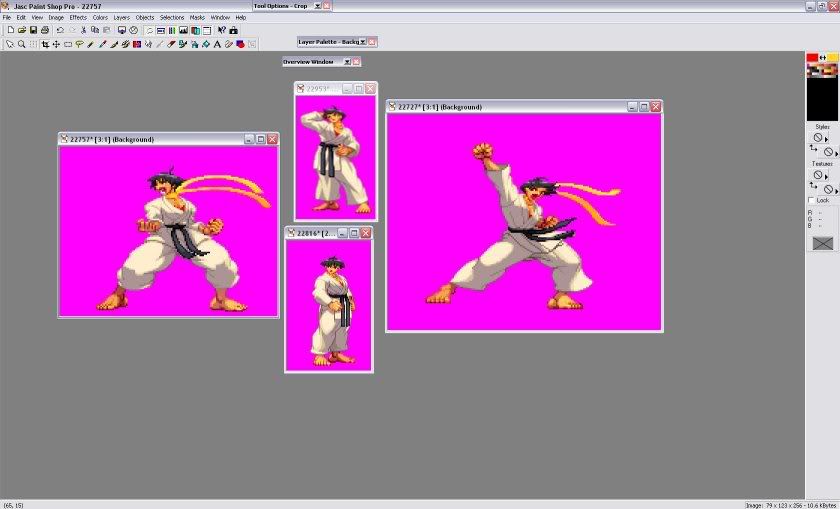The height and width of the screenshot is (509, 840).
Task: Open background texture flyout arrow
Action: point(837,191)
